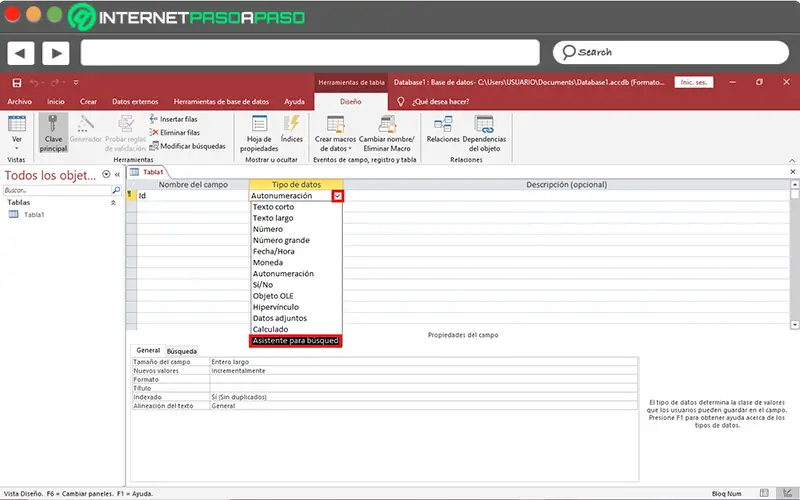Open Crear macros de datos

[335, 133]
